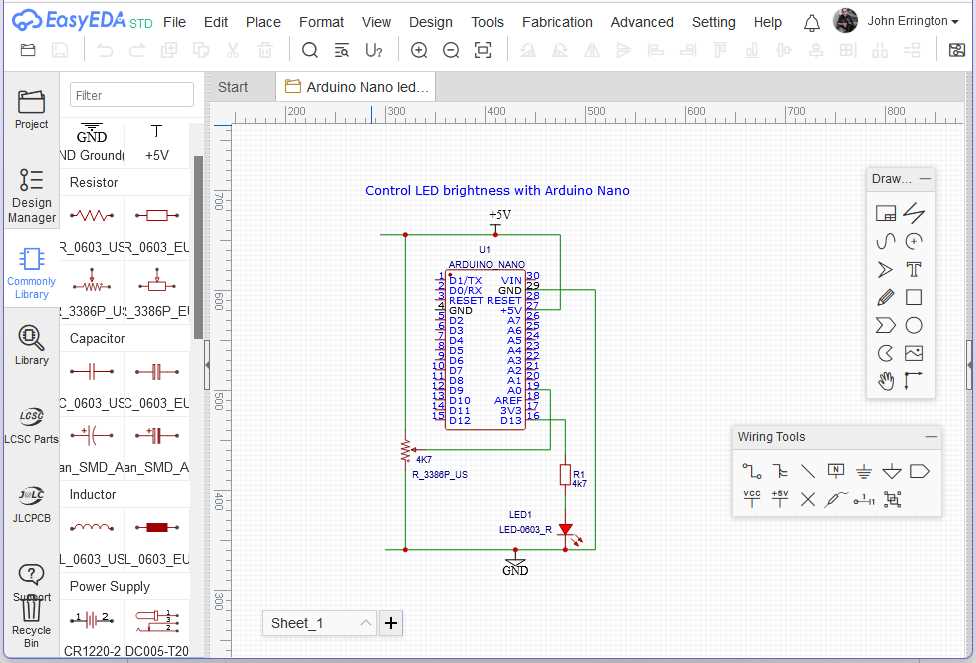Open the File menu
The width and height of the screenshot is (976, 663).
[x=174, y=22]
